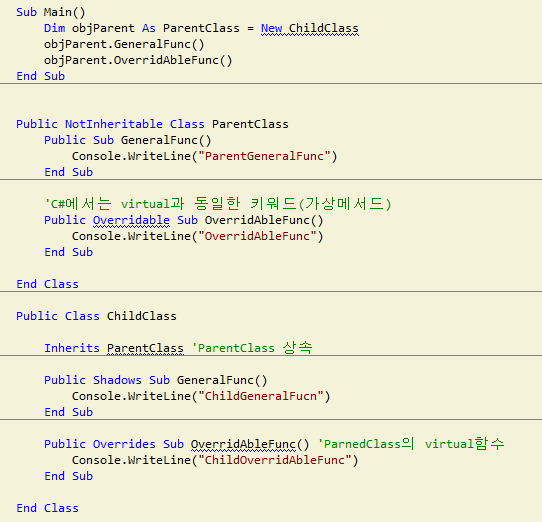Click the underlined 'ParentClass' after Inherits
Image resolution: width=542 pixels, height=522 pixels.
click(145, 348)
